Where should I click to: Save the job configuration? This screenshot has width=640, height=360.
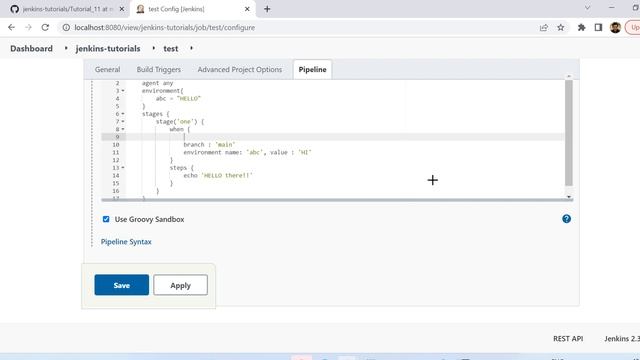click(x=122, y=285)
